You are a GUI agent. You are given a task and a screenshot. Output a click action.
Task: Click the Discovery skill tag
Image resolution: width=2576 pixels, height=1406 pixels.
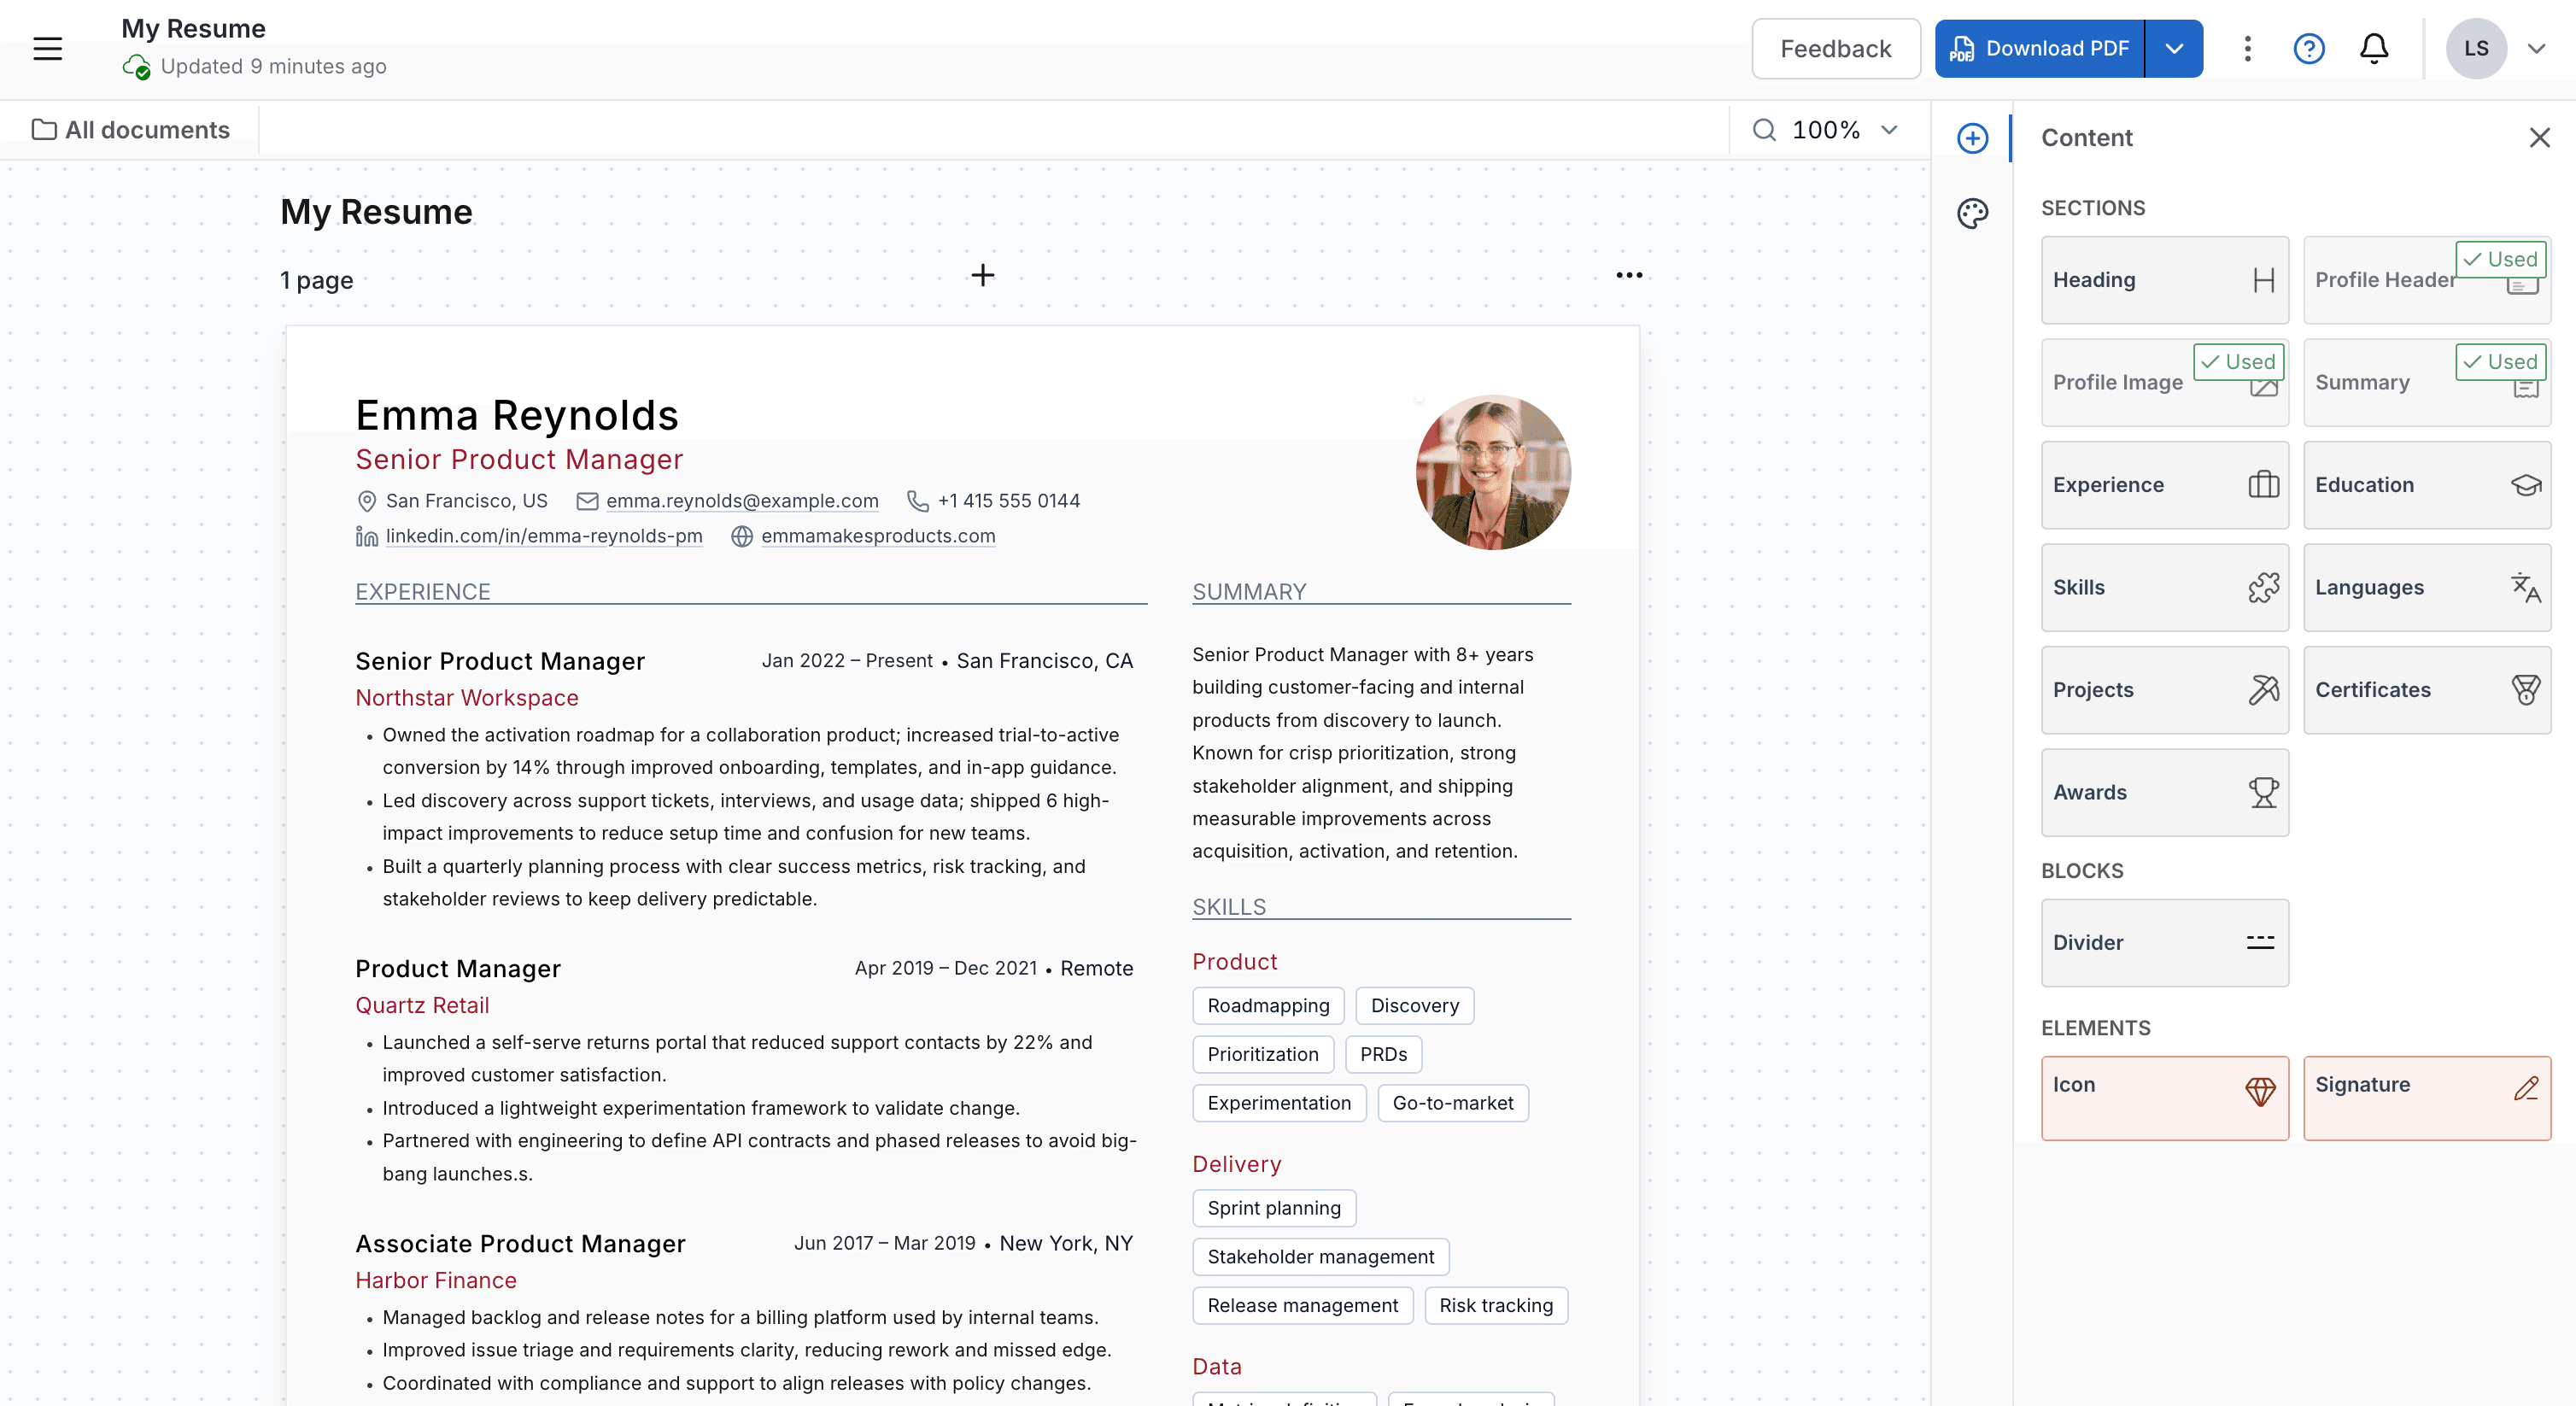pyautogui.click(x=1414, y=1006)
